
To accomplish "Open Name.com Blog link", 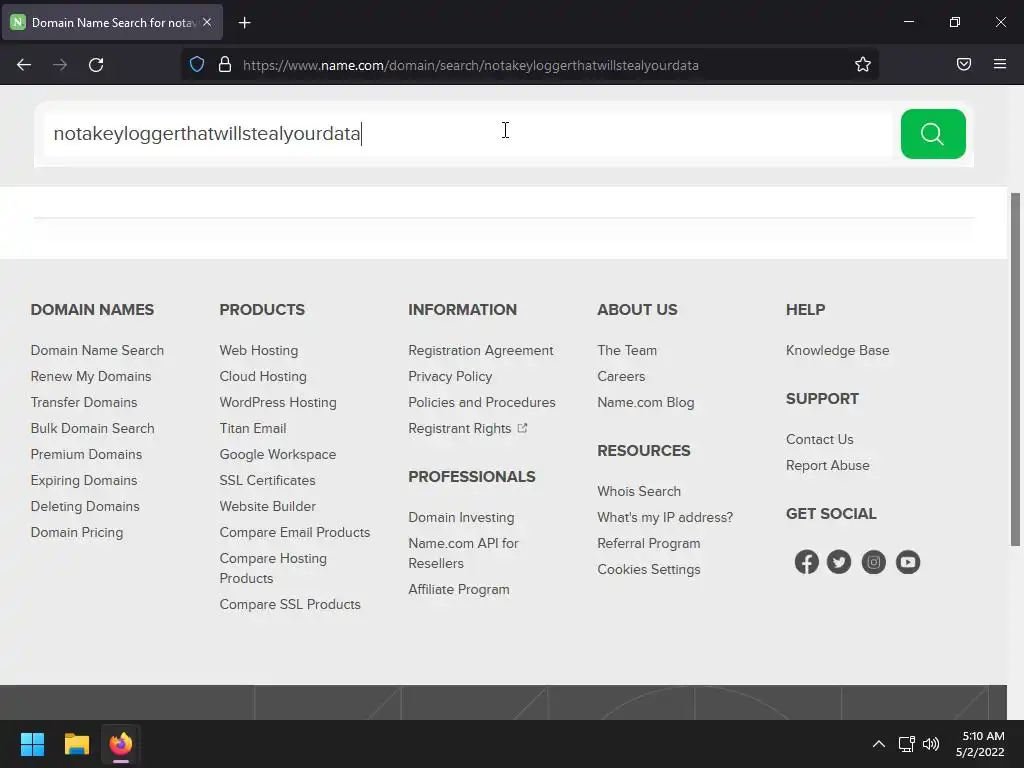I will (x=646, y=402).
